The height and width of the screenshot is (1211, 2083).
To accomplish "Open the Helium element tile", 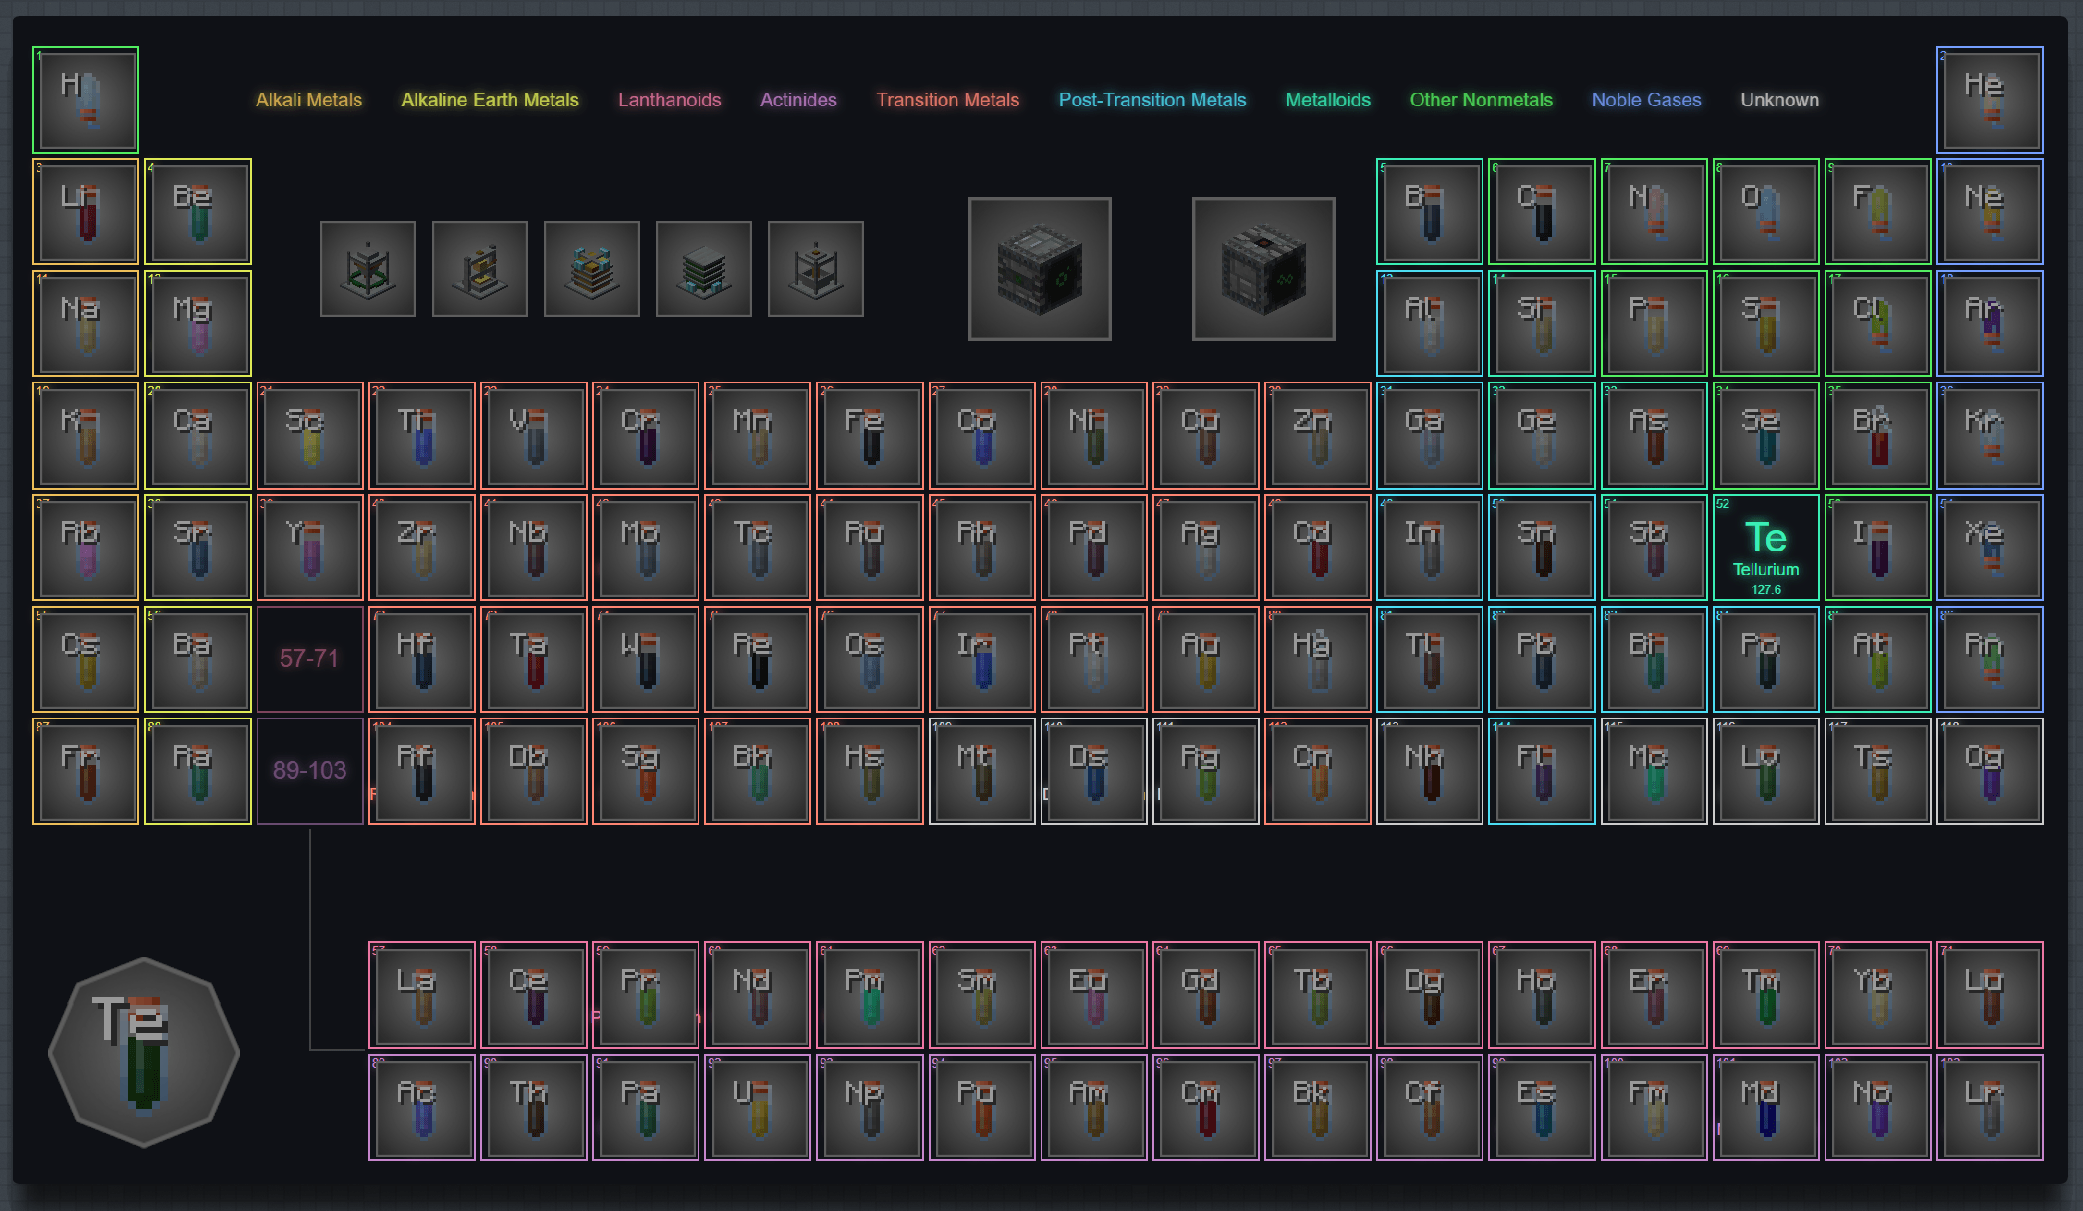I will click(x=1989, y=99).
